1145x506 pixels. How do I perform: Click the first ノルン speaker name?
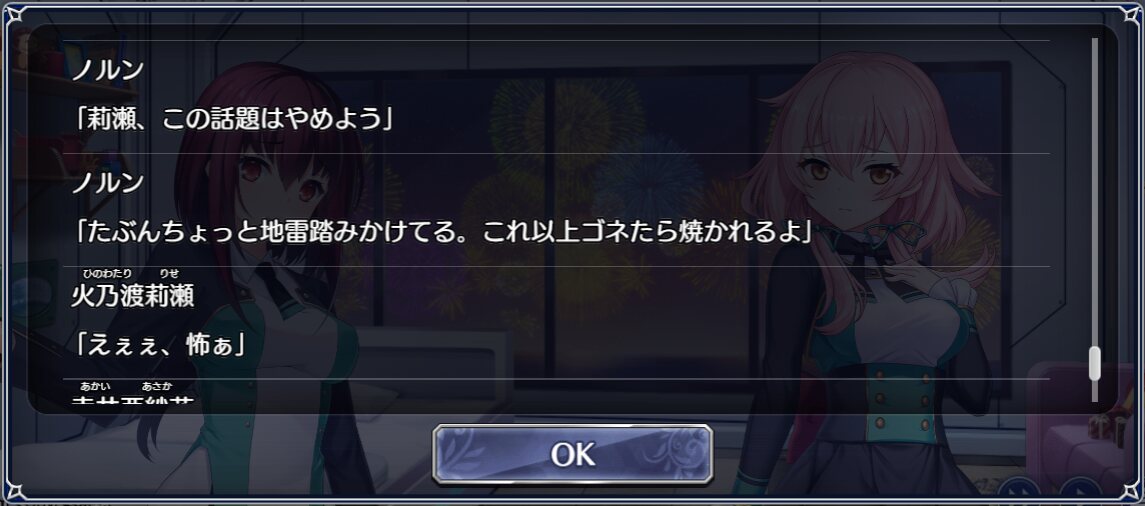[107, 69]
